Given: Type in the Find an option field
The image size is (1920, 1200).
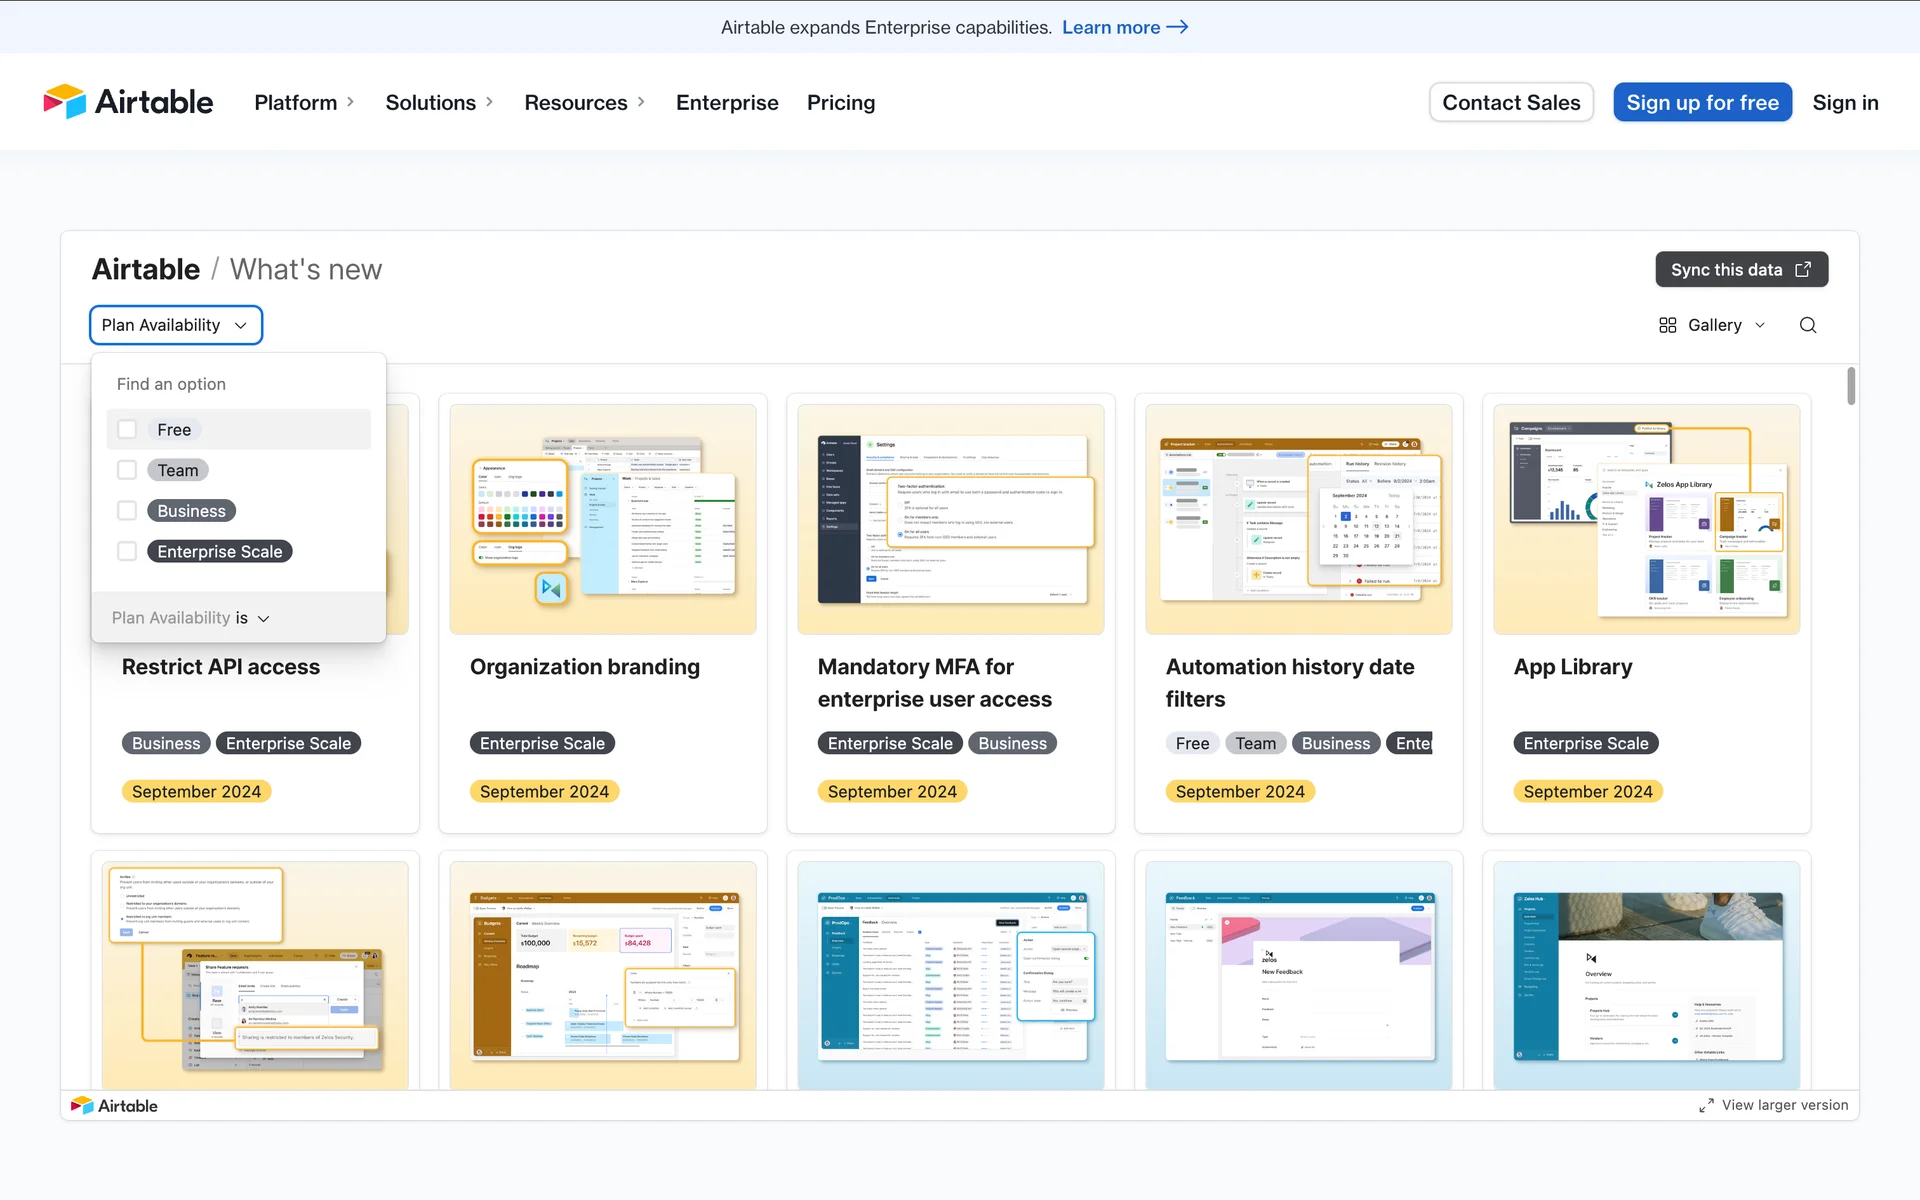Looking at the screenshot, I should [x=238, y=384].
